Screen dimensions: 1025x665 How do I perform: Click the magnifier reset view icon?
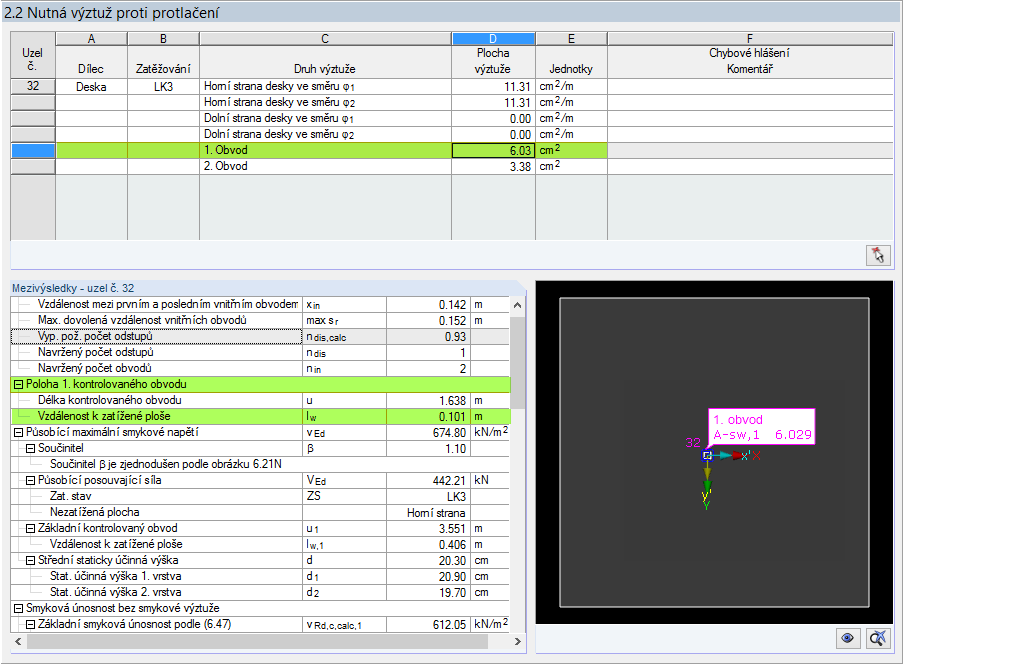[878, 638]
